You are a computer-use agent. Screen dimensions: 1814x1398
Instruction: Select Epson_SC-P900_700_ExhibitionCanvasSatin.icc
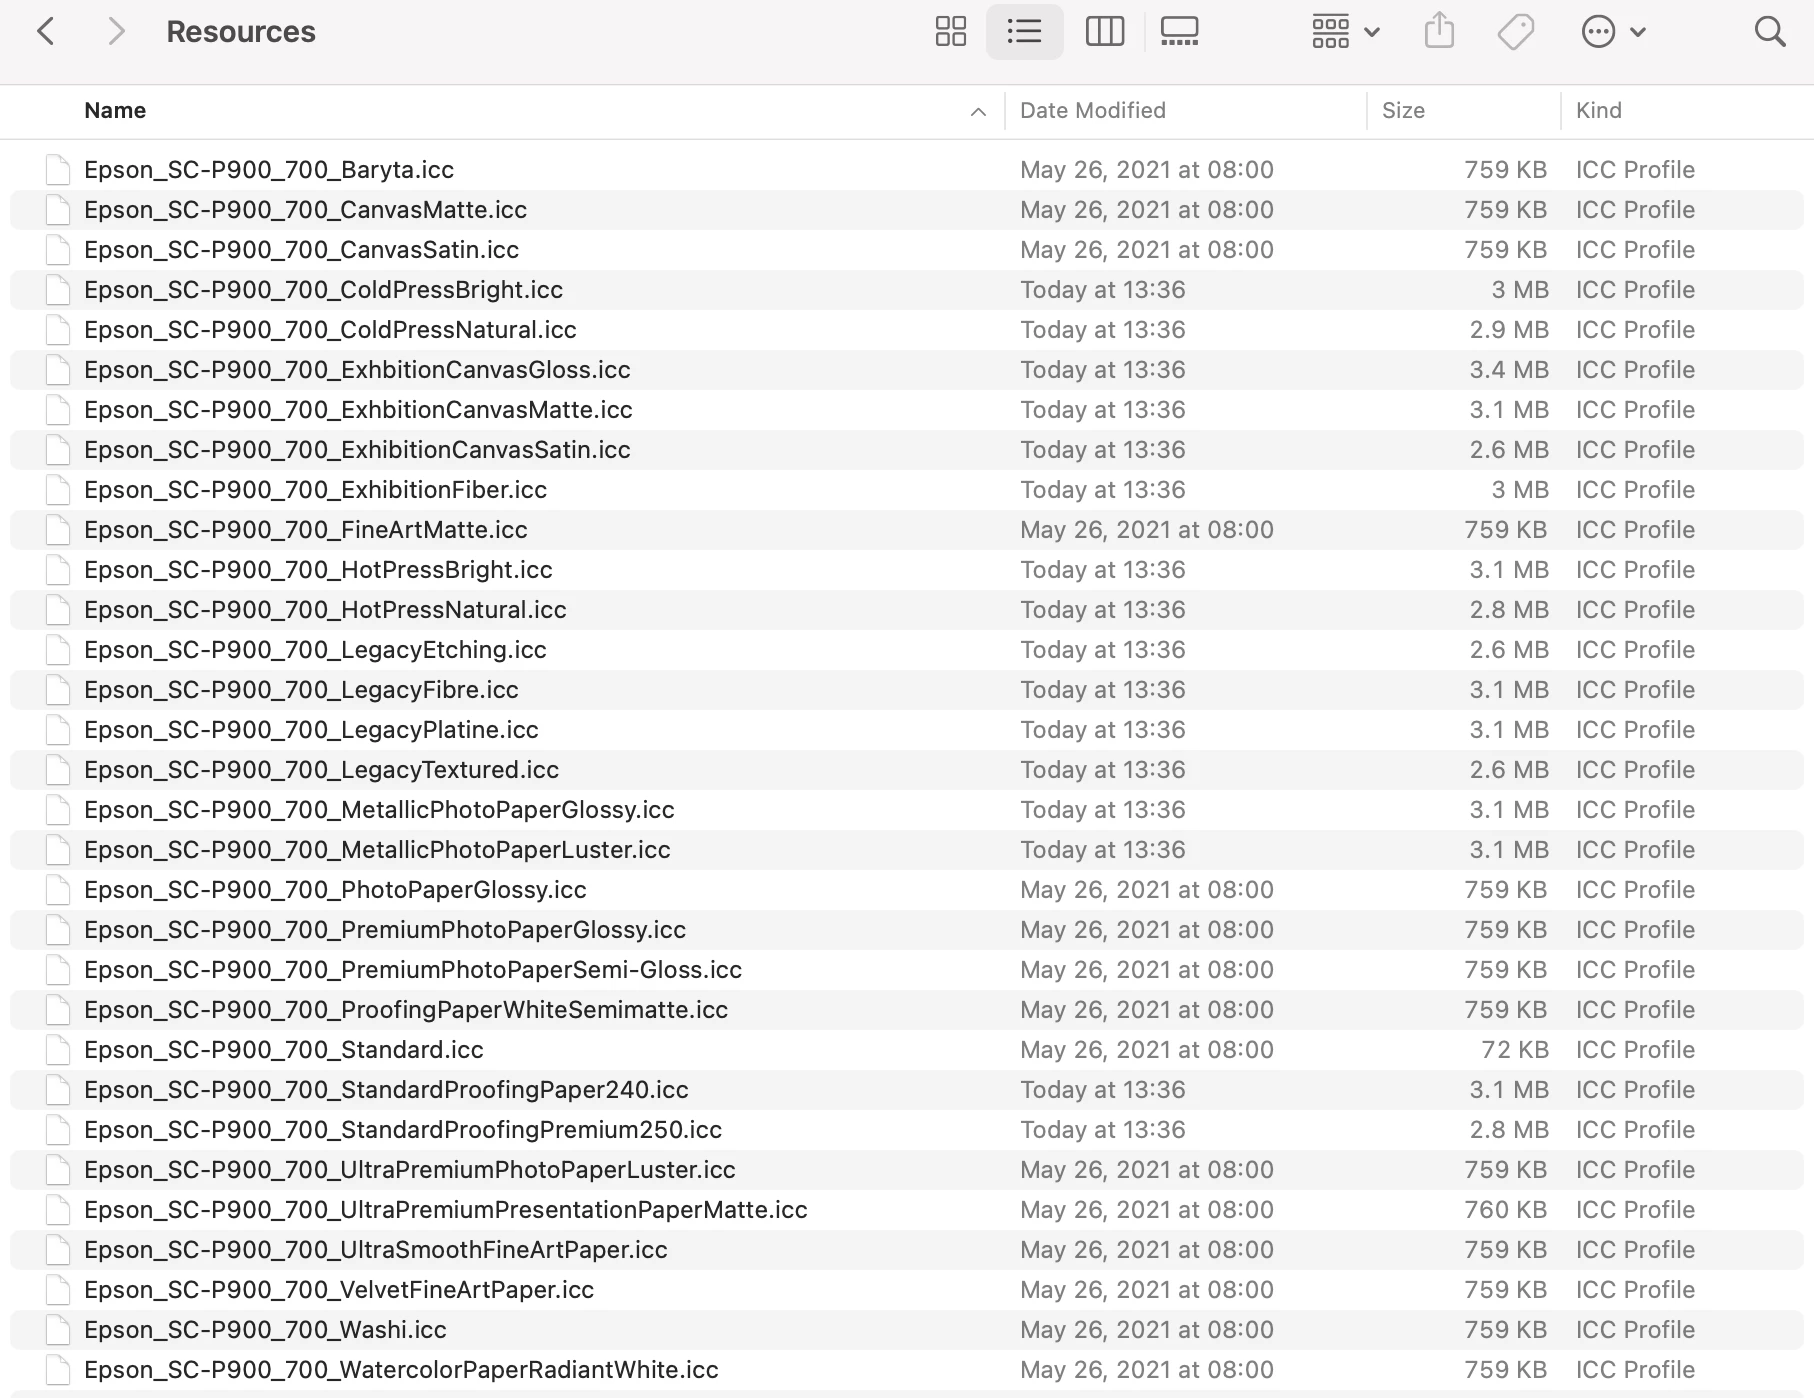(x=907, y=450)
